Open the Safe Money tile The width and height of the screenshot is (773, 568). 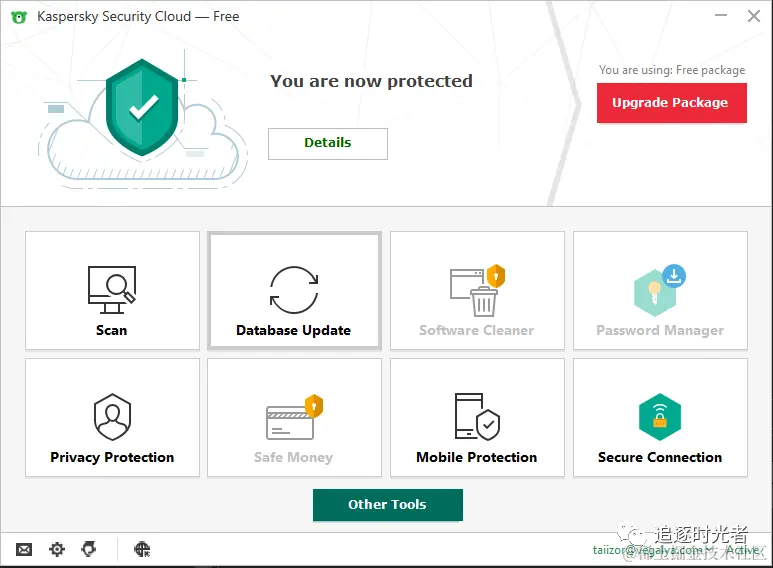point(294,418)
